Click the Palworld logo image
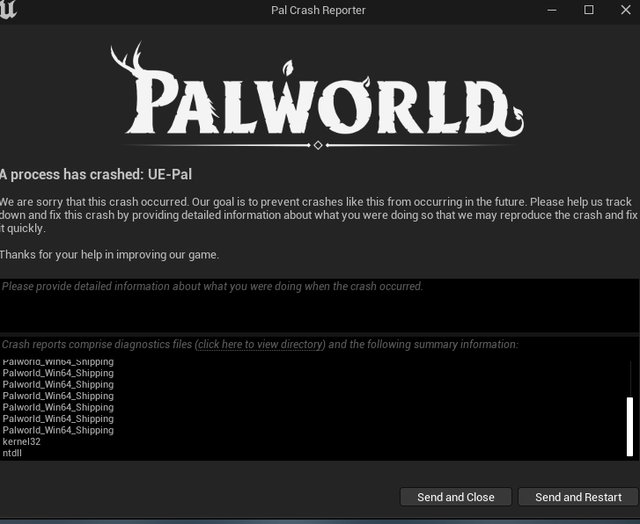 click(x=317, y=95)
